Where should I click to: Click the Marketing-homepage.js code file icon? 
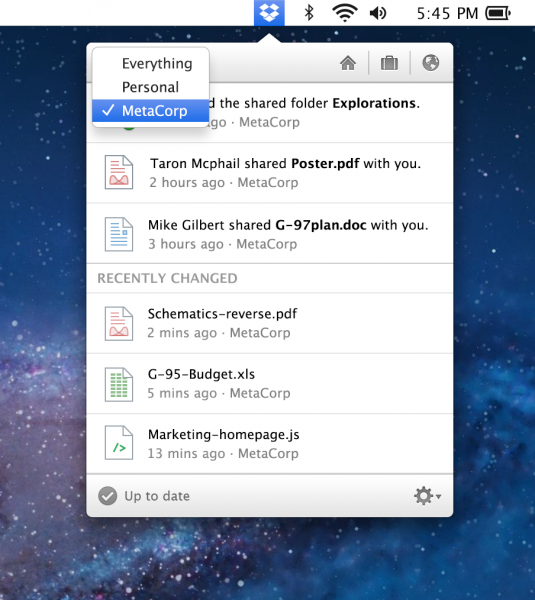[x=119, y=443]
